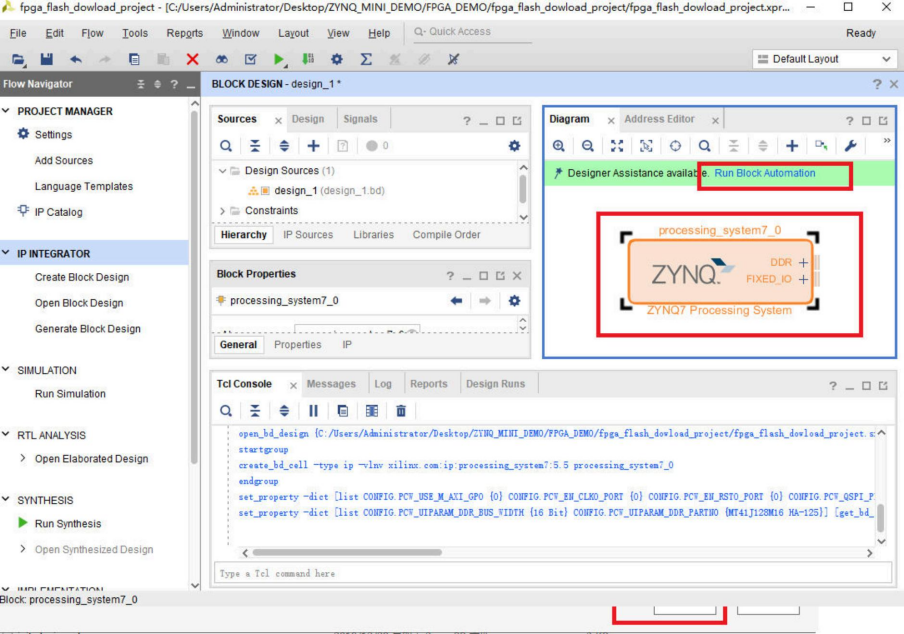
Task: Pause Tcl Console output
Action: tap(313, 410)
